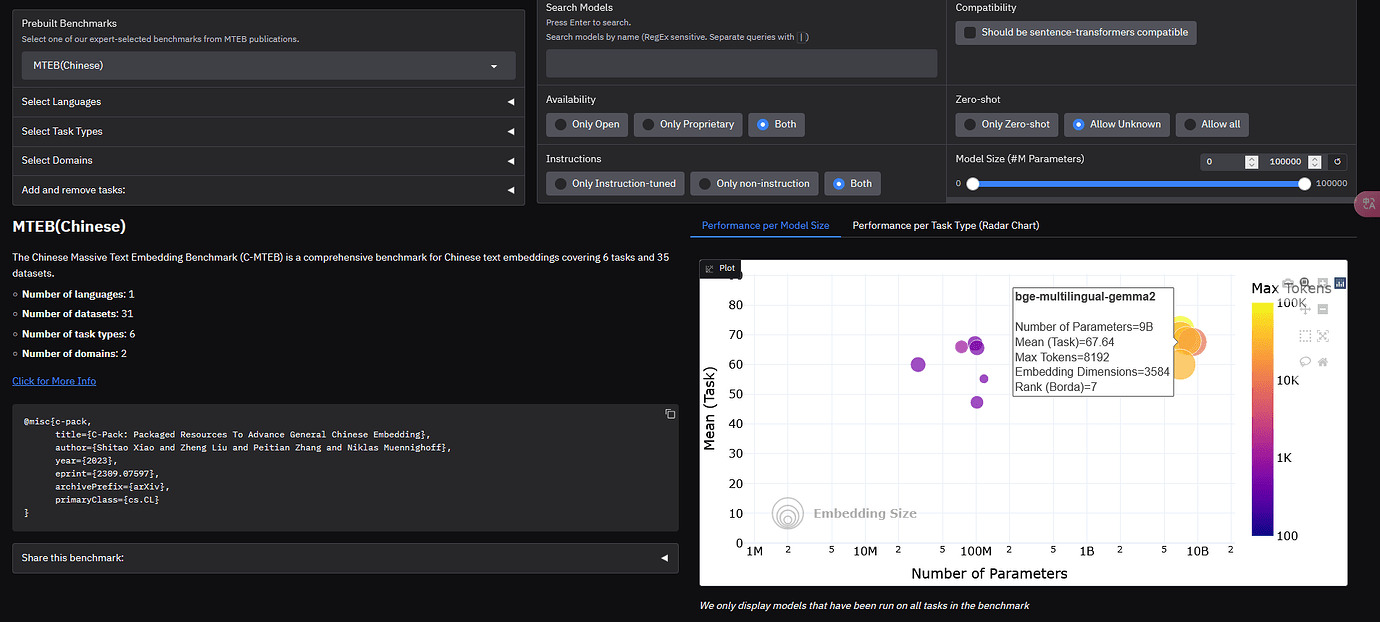1380x622 pixels.
Task: Click the purple bubble near Mean 47
Action: tap(977, 402)
